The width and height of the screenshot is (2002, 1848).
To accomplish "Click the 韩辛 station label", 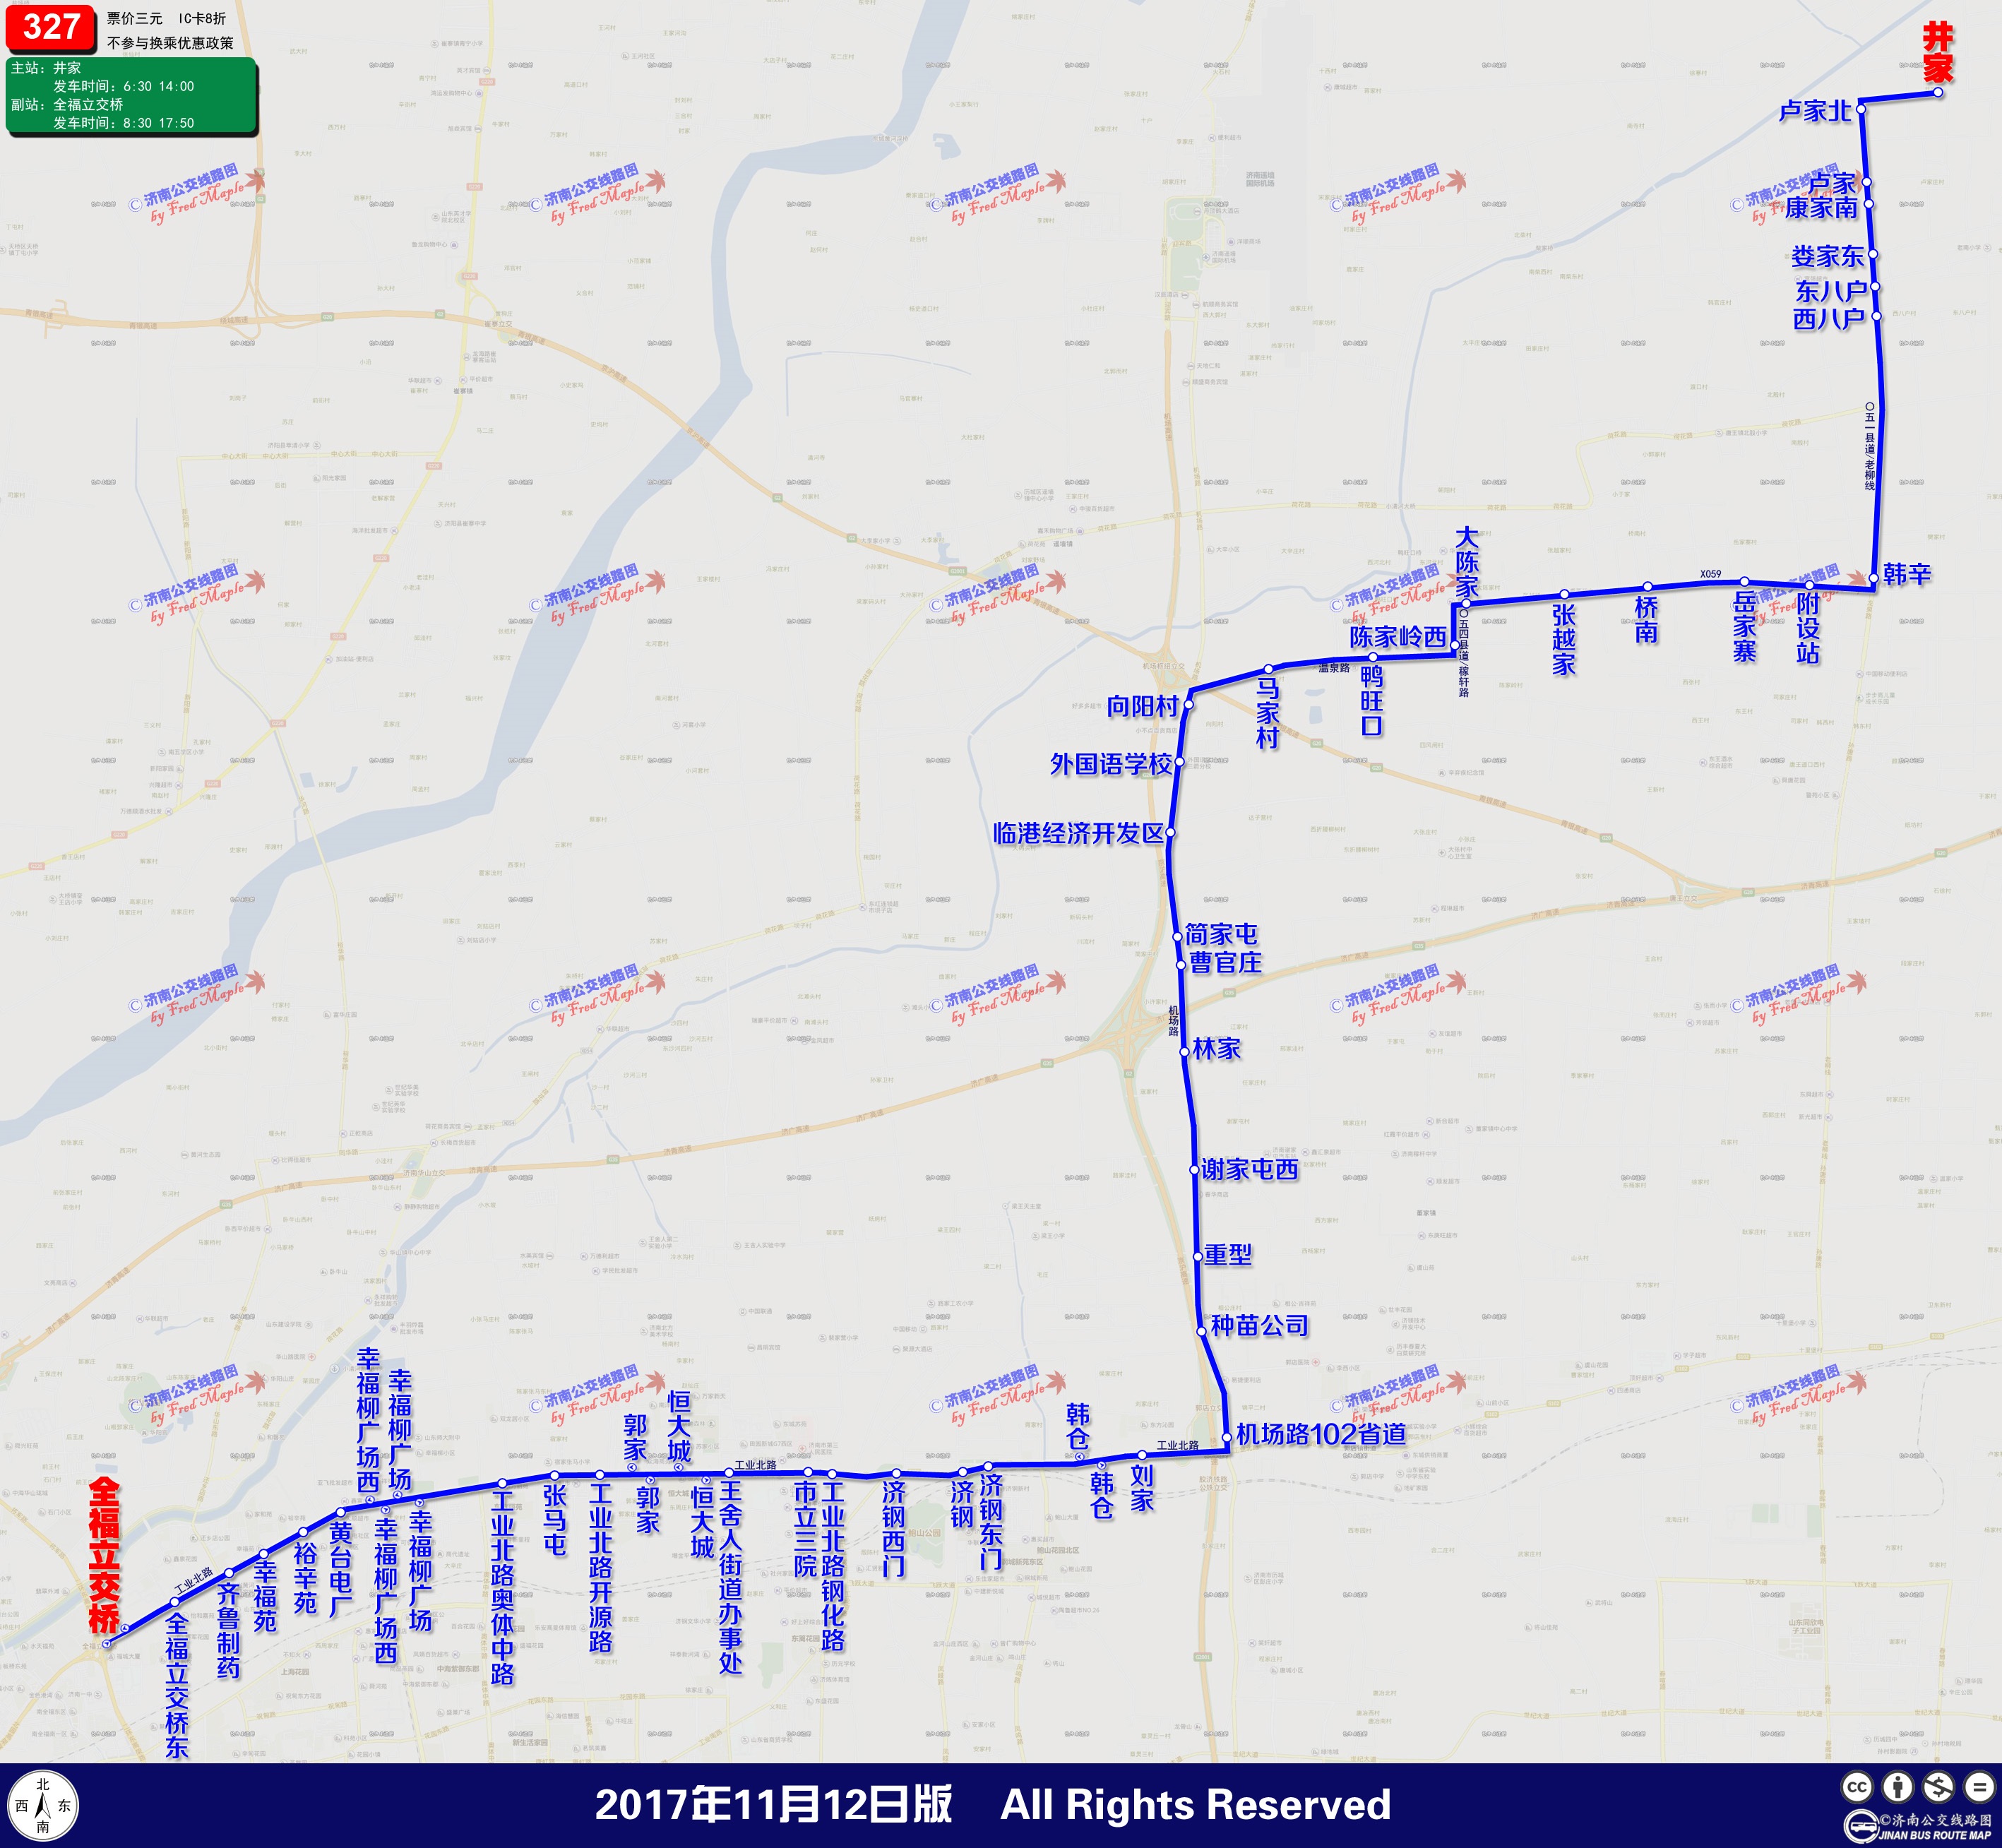I will click(x=1907, y=574).
